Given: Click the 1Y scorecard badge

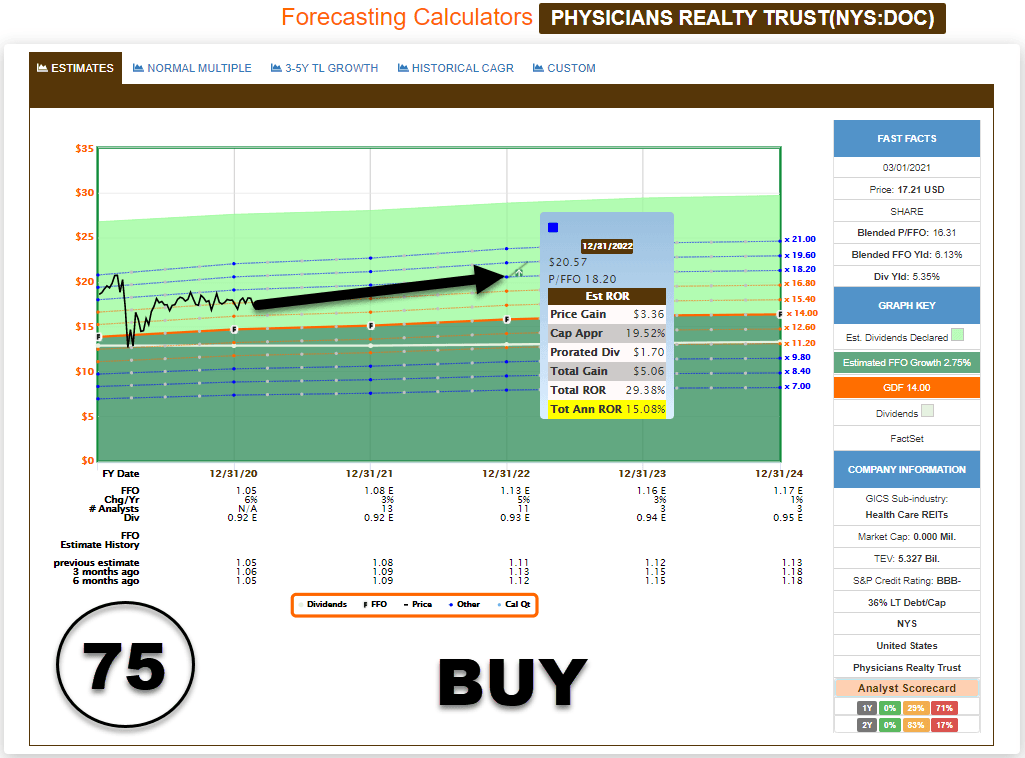Looking at the screenshot, I should 867,708.
